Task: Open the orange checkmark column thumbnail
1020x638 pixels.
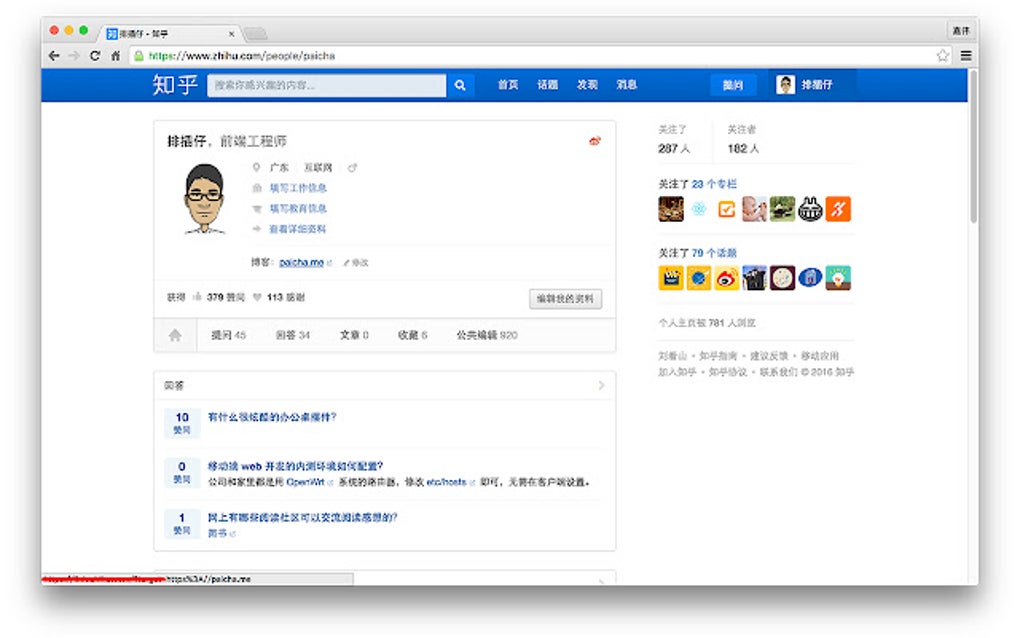Action: pyautogui.click(x=727, y=209)
